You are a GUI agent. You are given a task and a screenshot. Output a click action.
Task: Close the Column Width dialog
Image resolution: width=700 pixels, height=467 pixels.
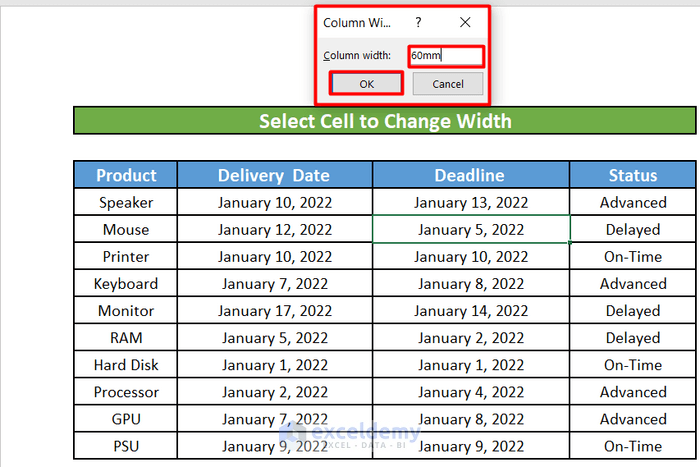click(465, 22)
